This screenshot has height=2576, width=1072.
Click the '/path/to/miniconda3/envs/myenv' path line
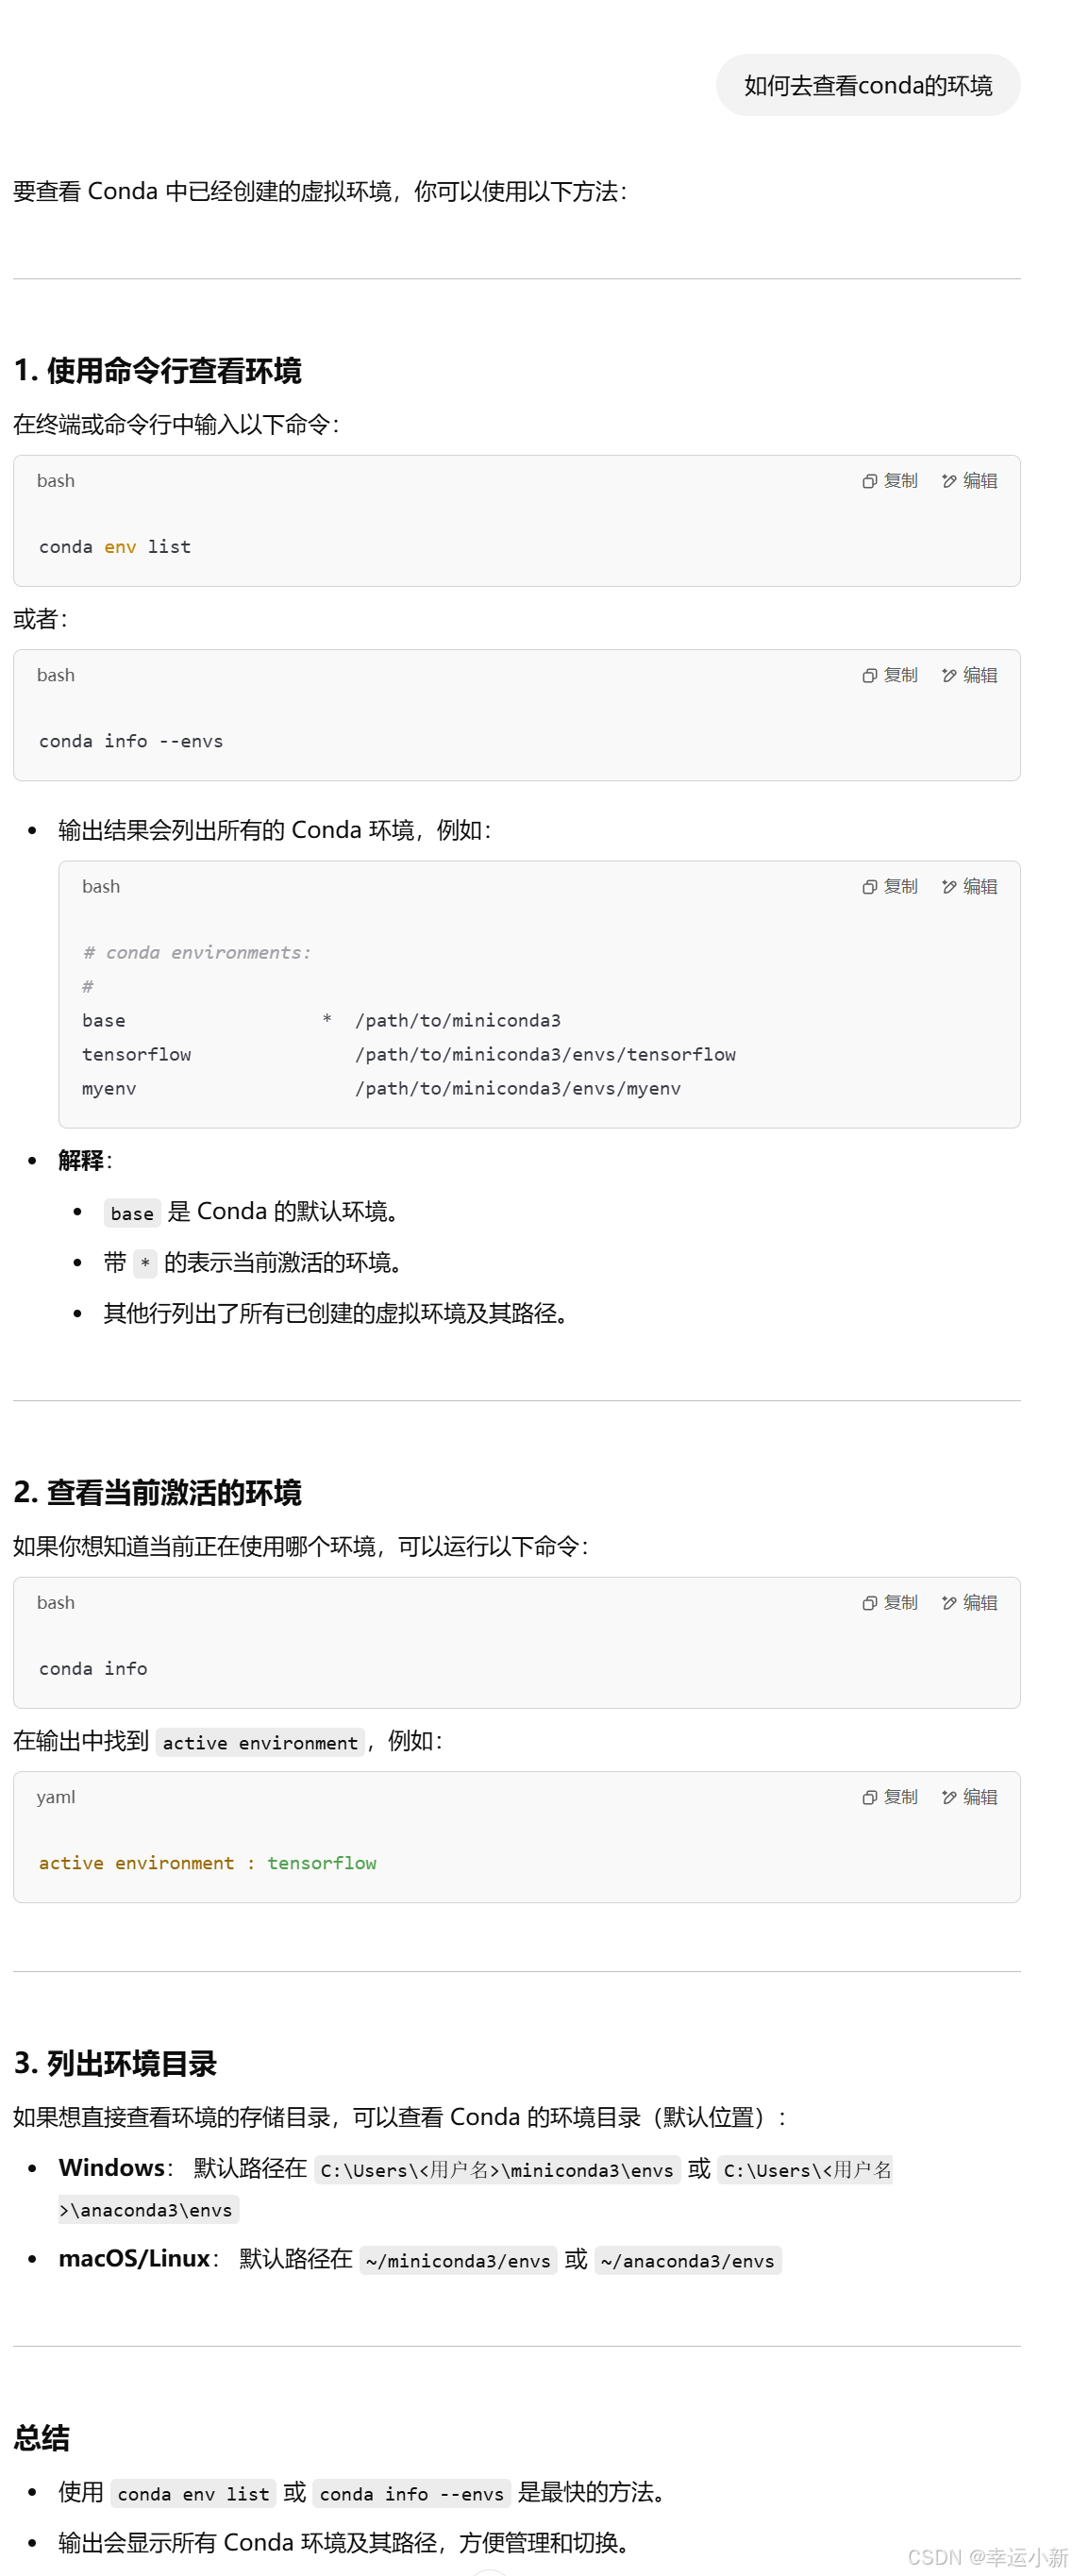click(x=518, y=1088)
